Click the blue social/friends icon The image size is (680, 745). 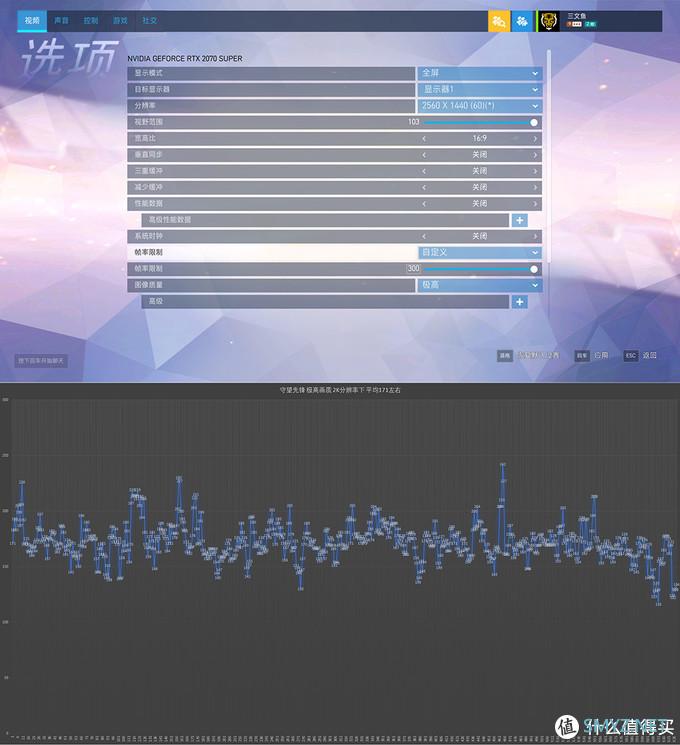click(522, 21)
